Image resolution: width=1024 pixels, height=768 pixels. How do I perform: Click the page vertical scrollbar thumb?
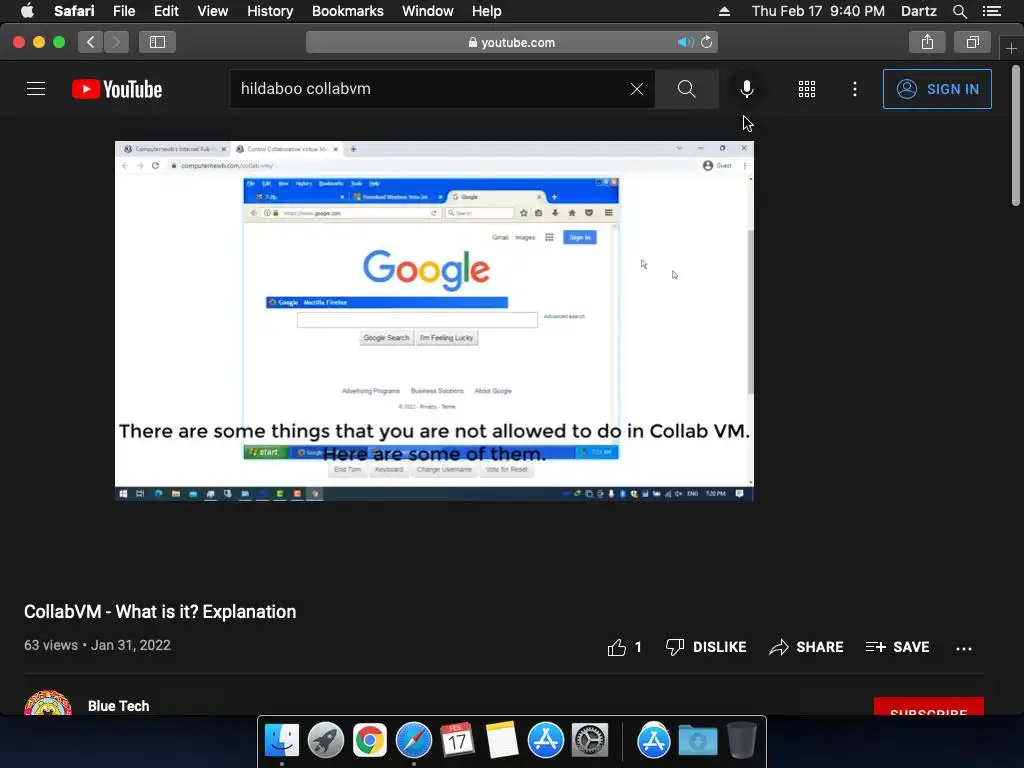point(1016,136)
